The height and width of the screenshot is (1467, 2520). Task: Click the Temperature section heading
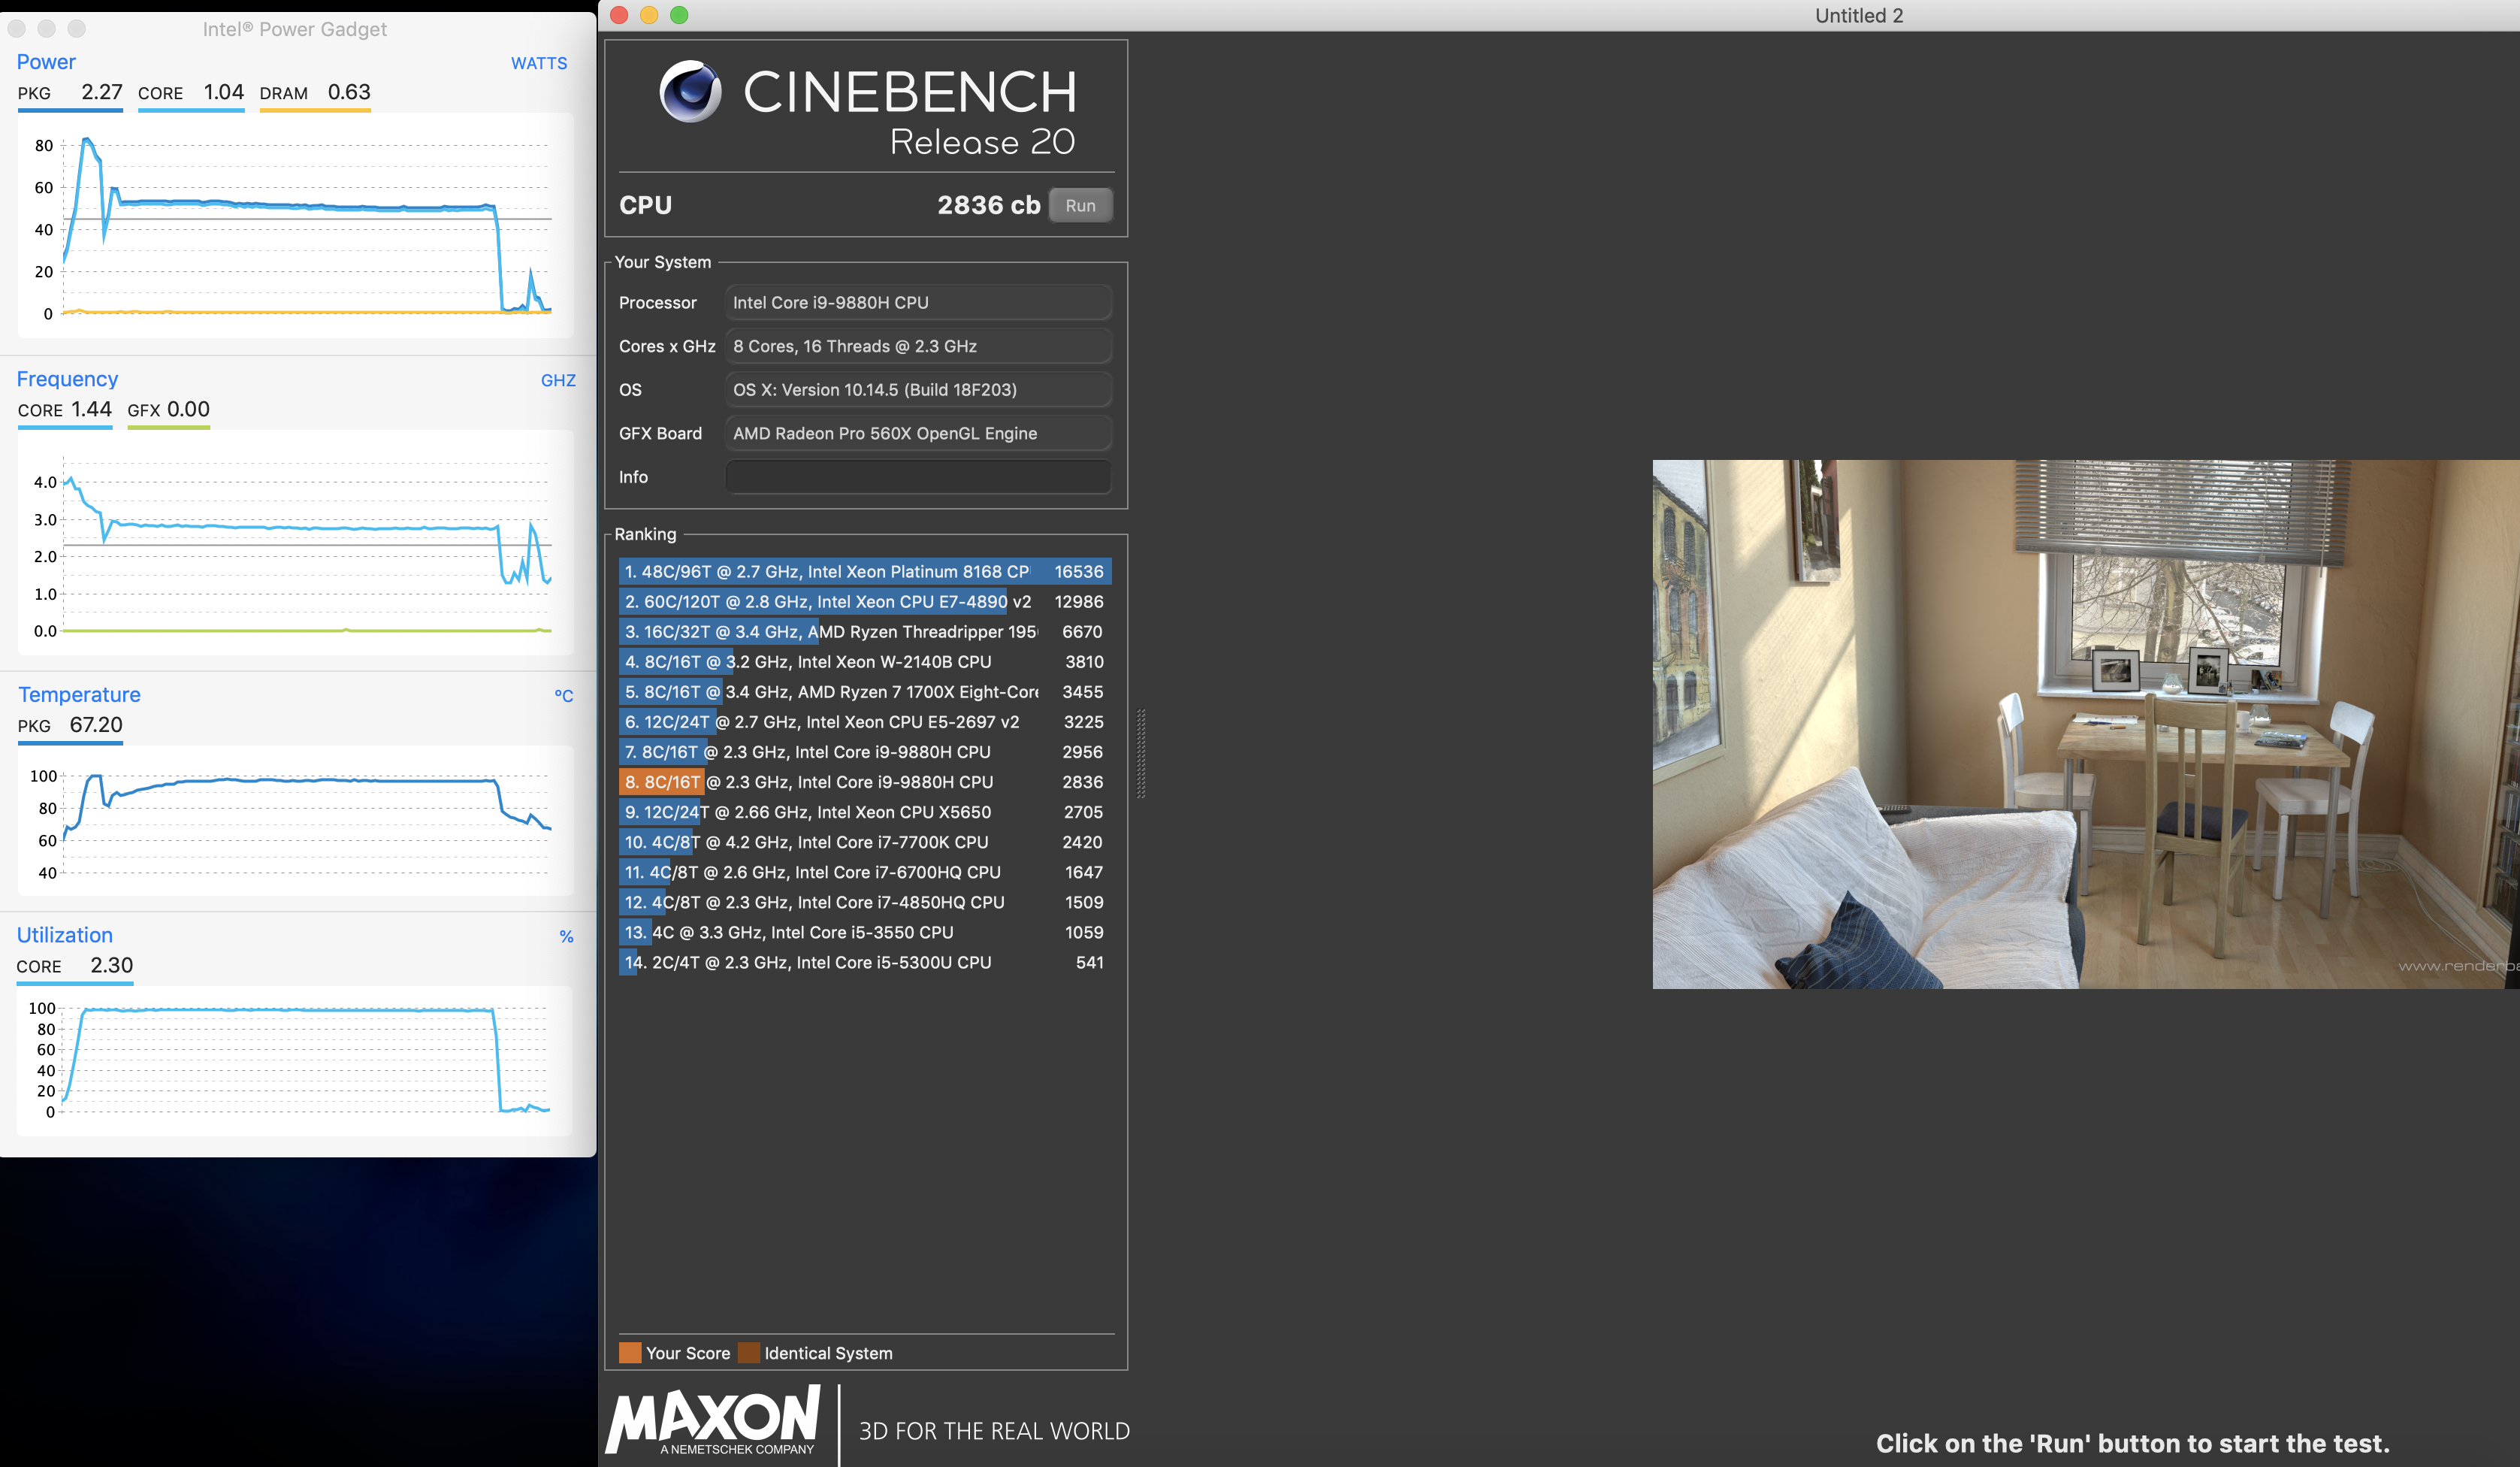79,694
